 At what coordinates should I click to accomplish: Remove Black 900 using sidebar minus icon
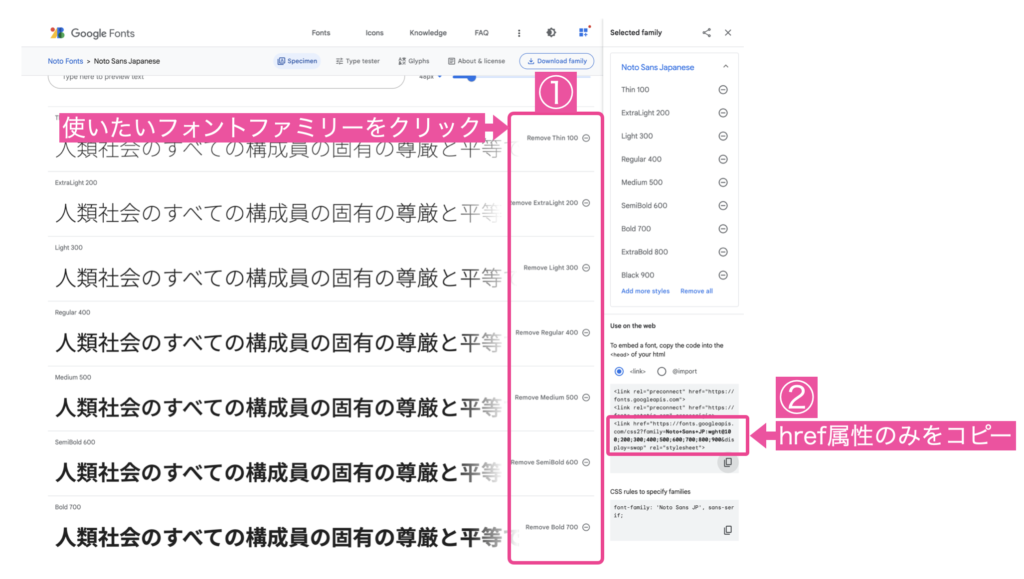[723, 275]
